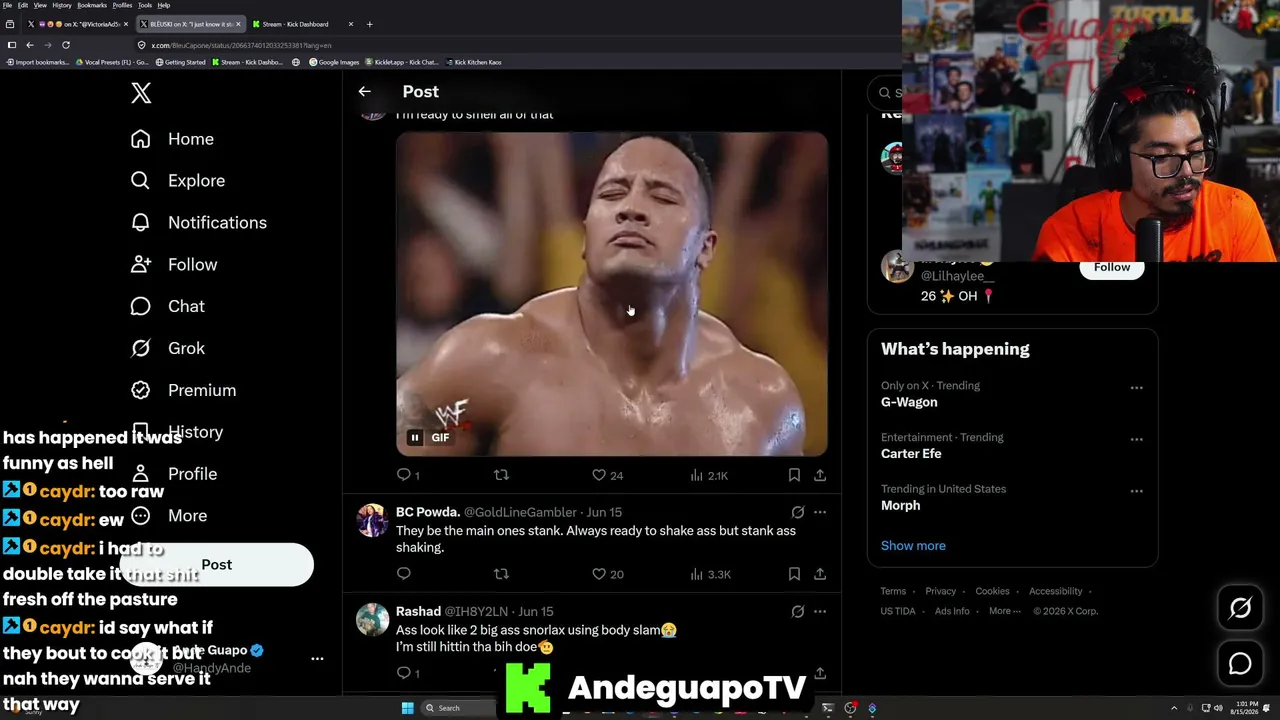Click the Windows taskbar Search box
Screen dimensions: 1280x720
[x=459, y=708]
